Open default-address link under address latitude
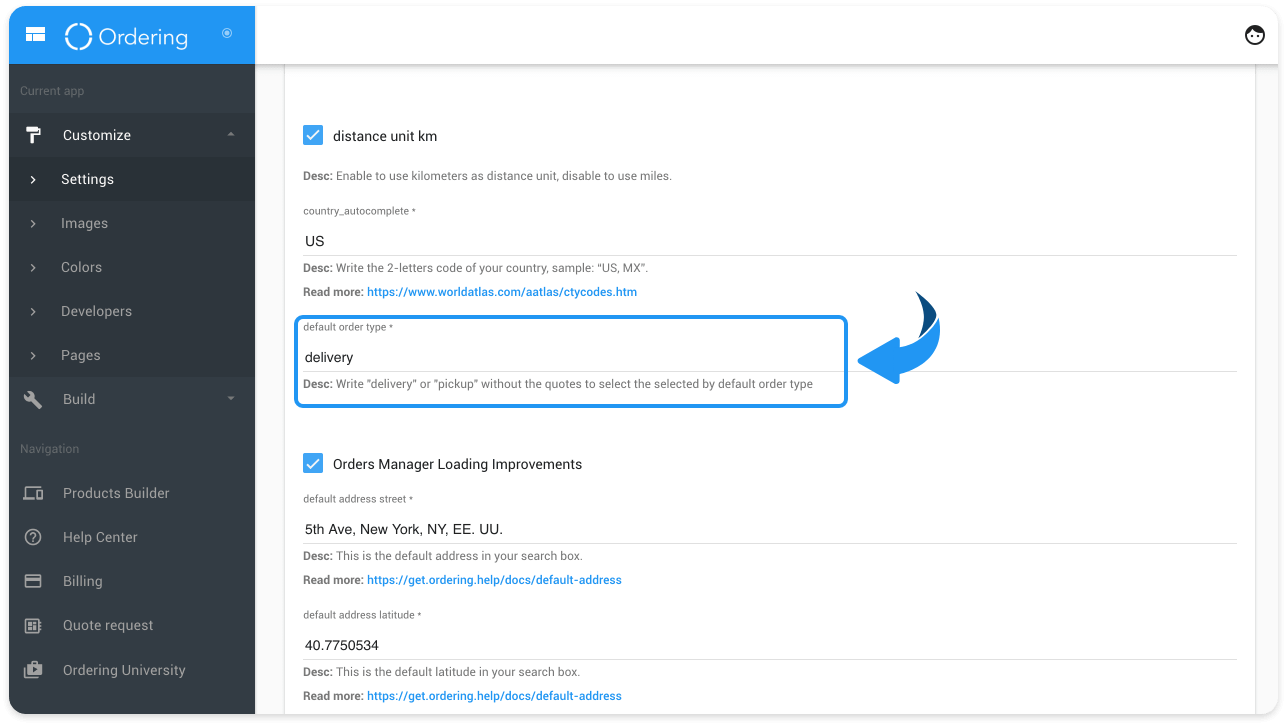 tap(494, 696)
